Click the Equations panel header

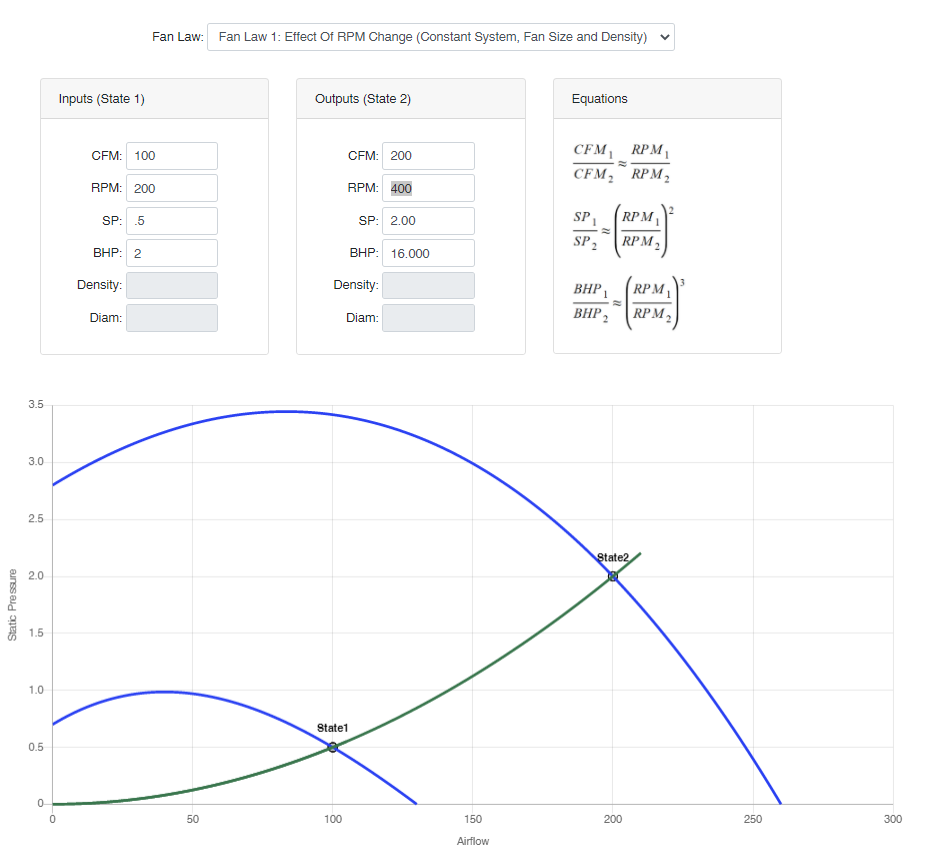667,99
